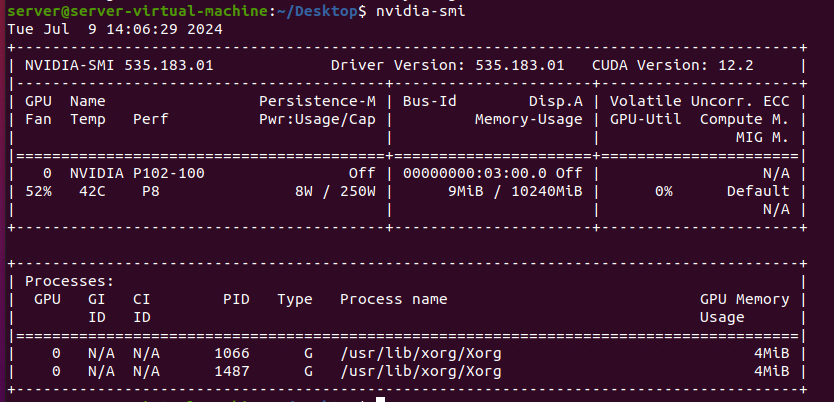
Task: Click the 9MiB / 10240MiB memory usage
Action: (515, 191)
